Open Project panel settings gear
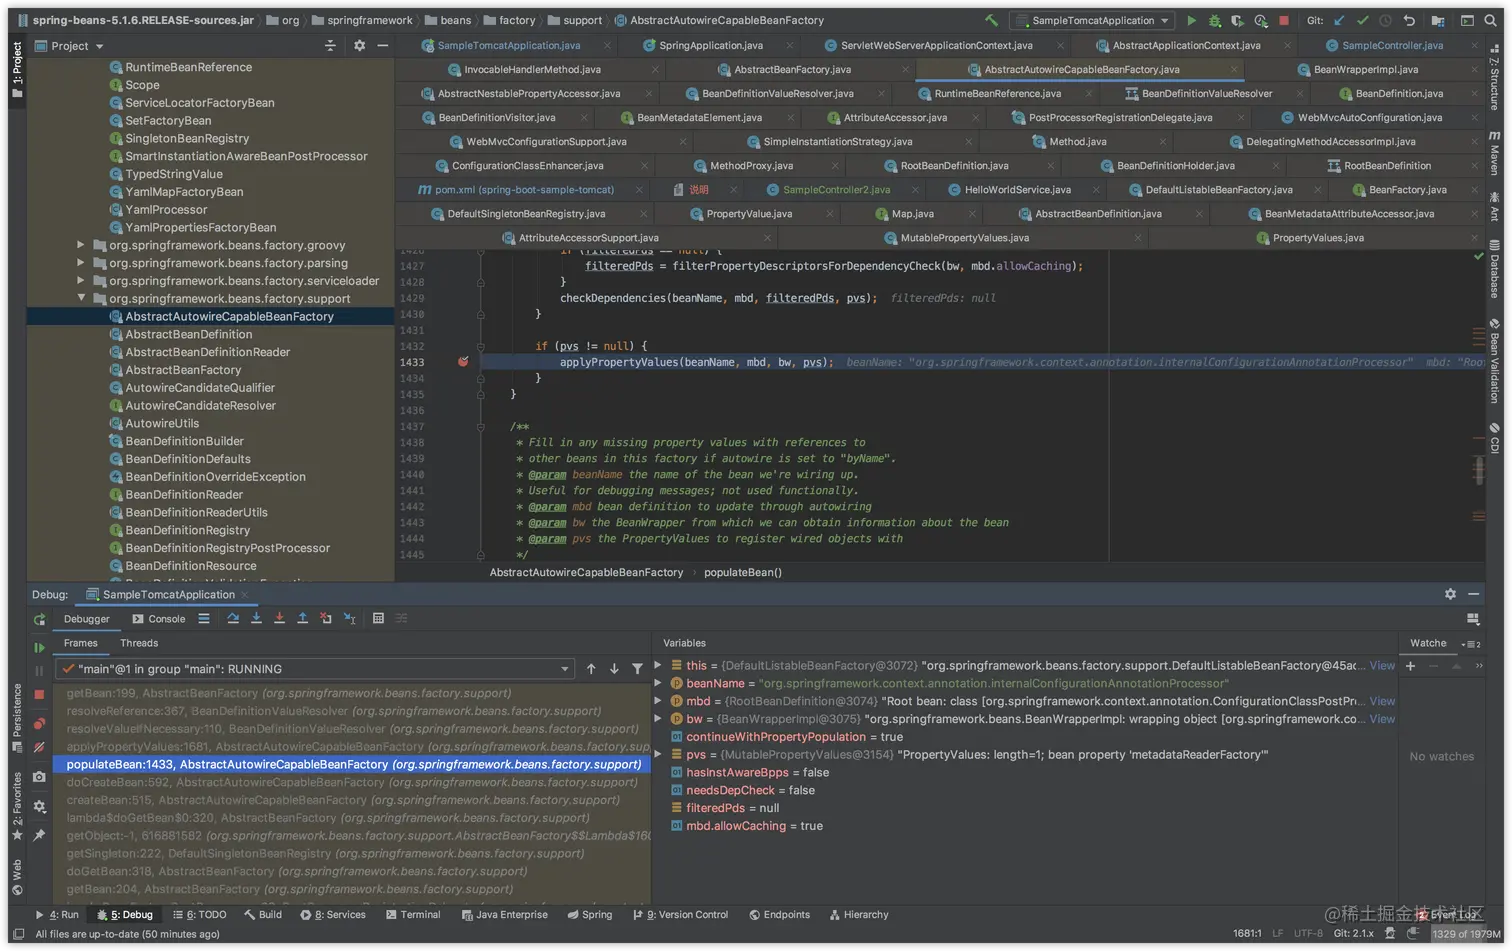Viewport: 1512px width, 951px height. click(x=360, y=46)
